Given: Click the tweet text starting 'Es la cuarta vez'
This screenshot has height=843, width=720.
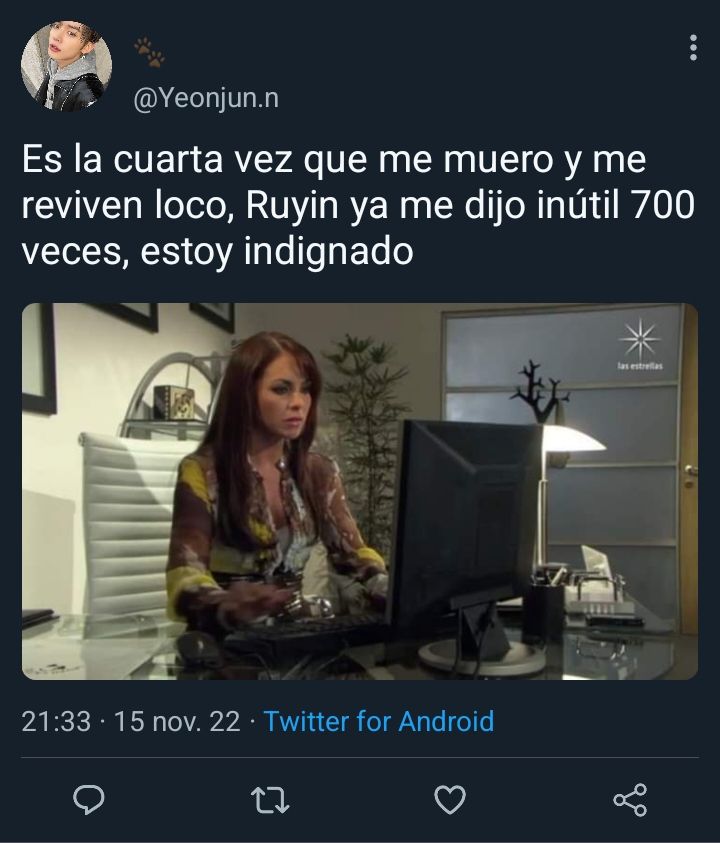Looking at the screenshot, I should (x=358, y=206).
